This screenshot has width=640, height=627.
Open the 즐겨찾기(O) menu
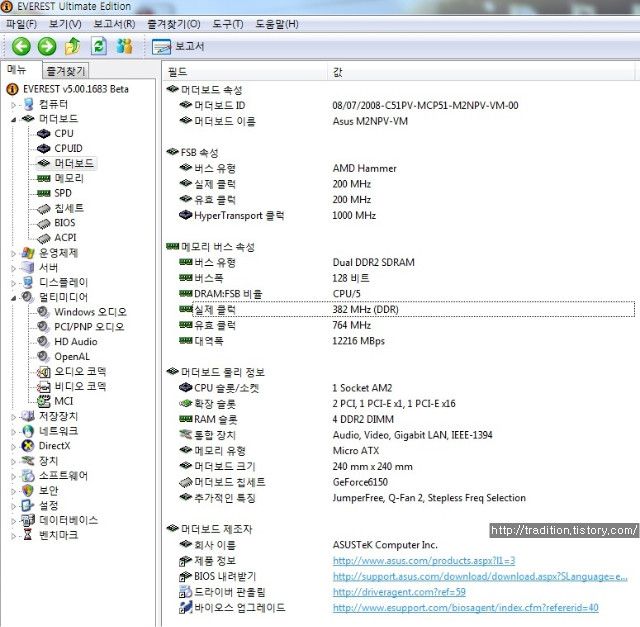(174, 24)
